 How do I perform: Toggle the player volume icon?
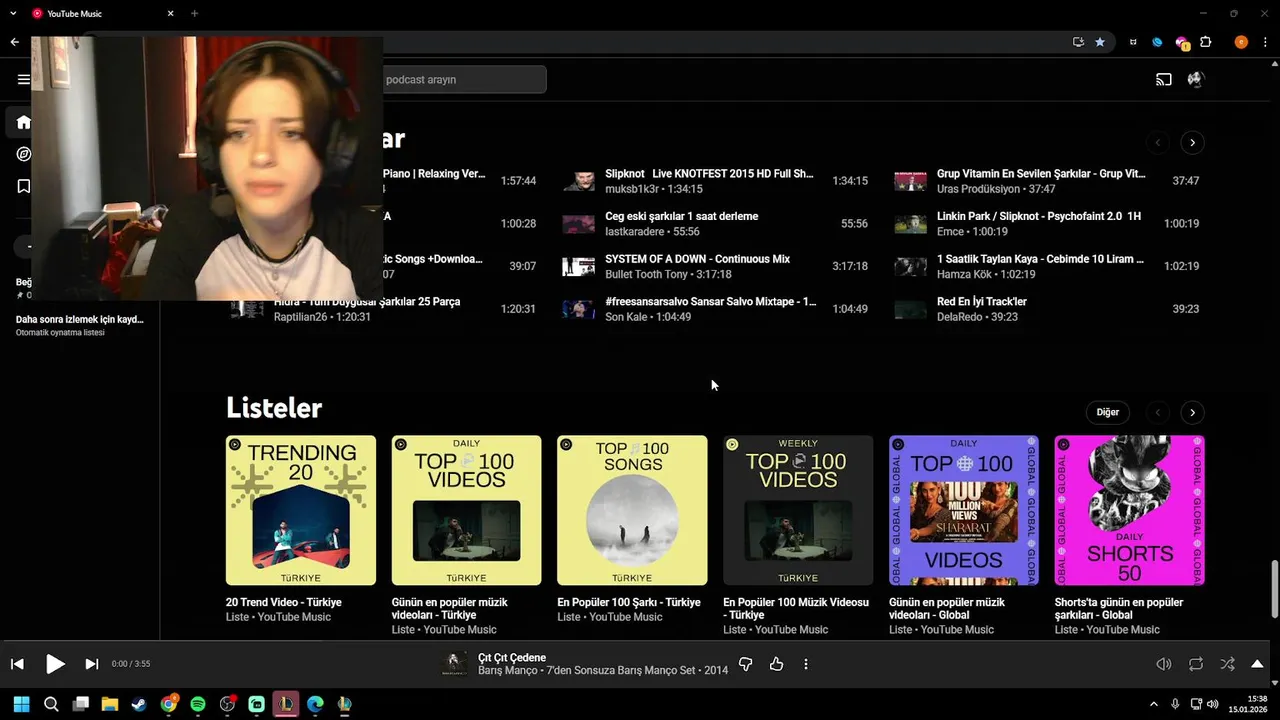tap(1164, 664)
